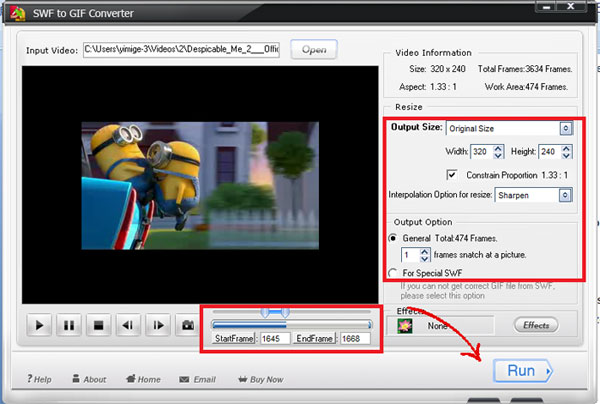The image size is (600, 404).
Task: Click the StartFrame value field 1645
Action: 276,338
